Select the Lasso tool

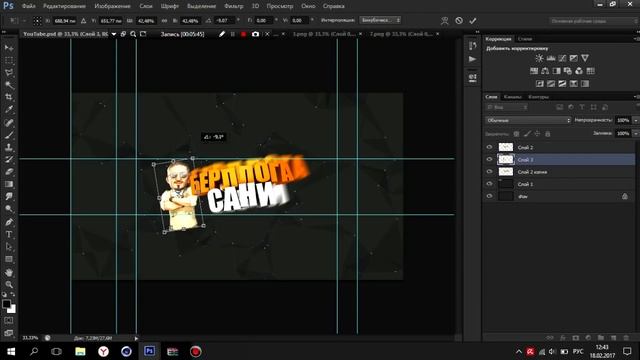coord(9,73)
